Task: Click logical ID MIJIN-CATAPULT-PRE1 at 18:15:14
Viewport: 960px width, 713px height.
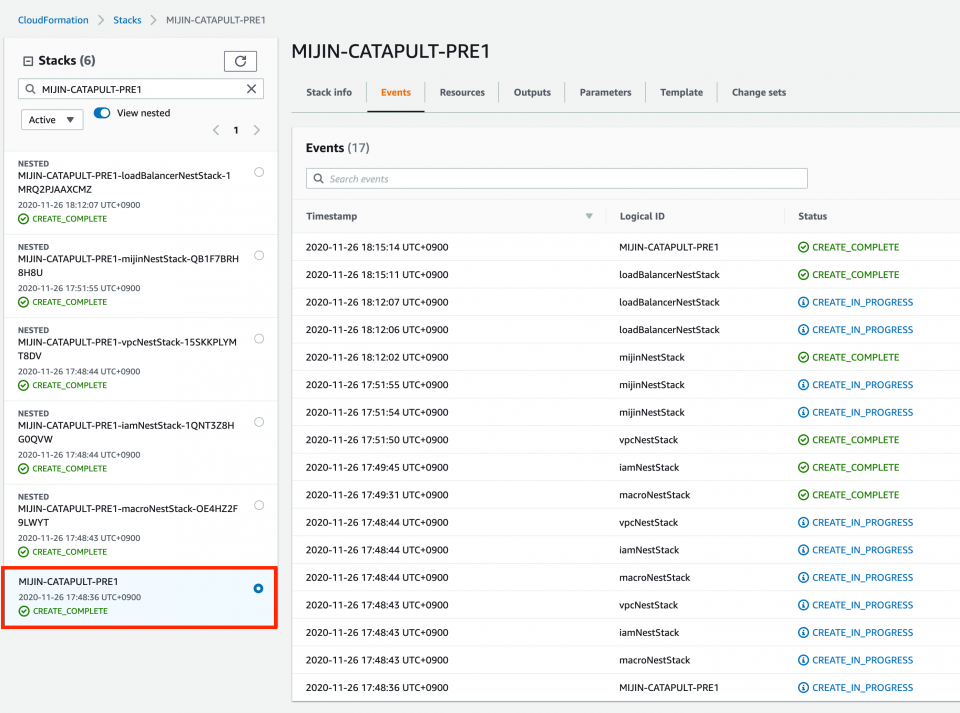Action: 669,247
